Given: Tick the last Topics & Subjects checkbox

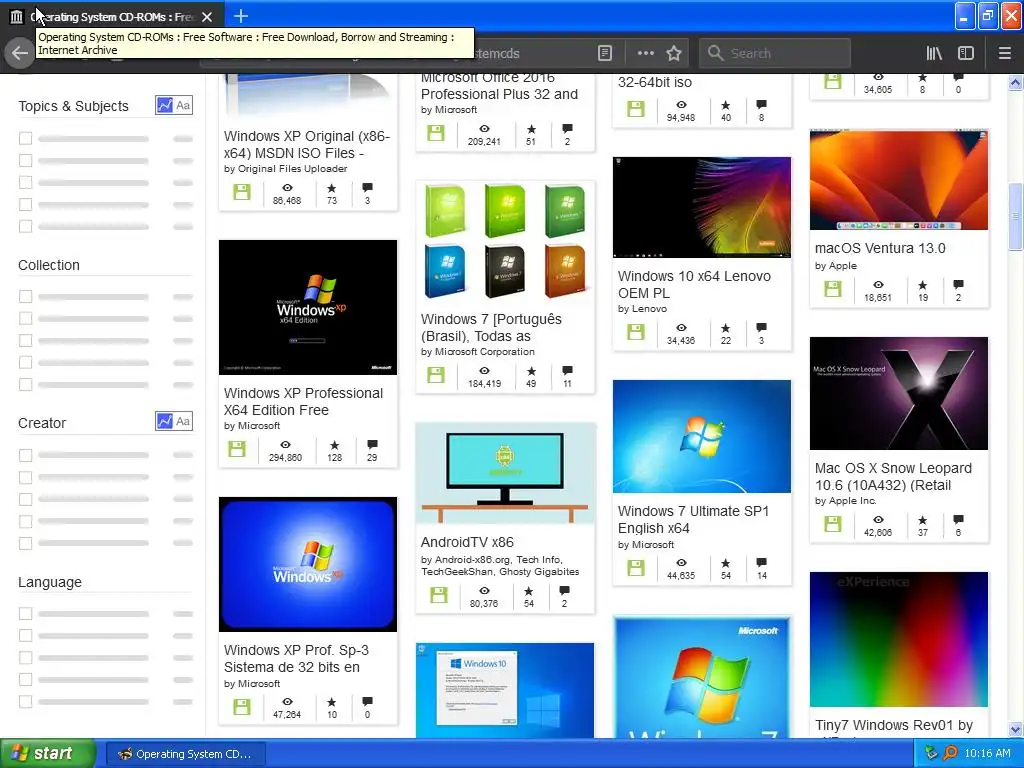Looking at the screenshot, I should [x=25, y=226].
